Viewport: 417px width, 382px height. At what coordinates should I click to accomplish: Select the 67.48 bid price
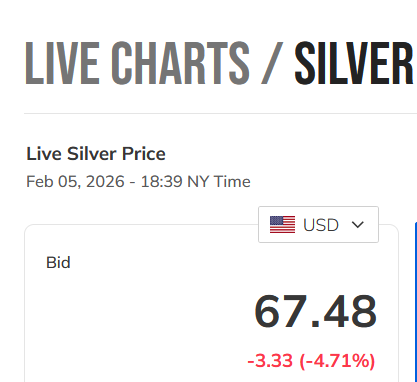tap(315, 311)
